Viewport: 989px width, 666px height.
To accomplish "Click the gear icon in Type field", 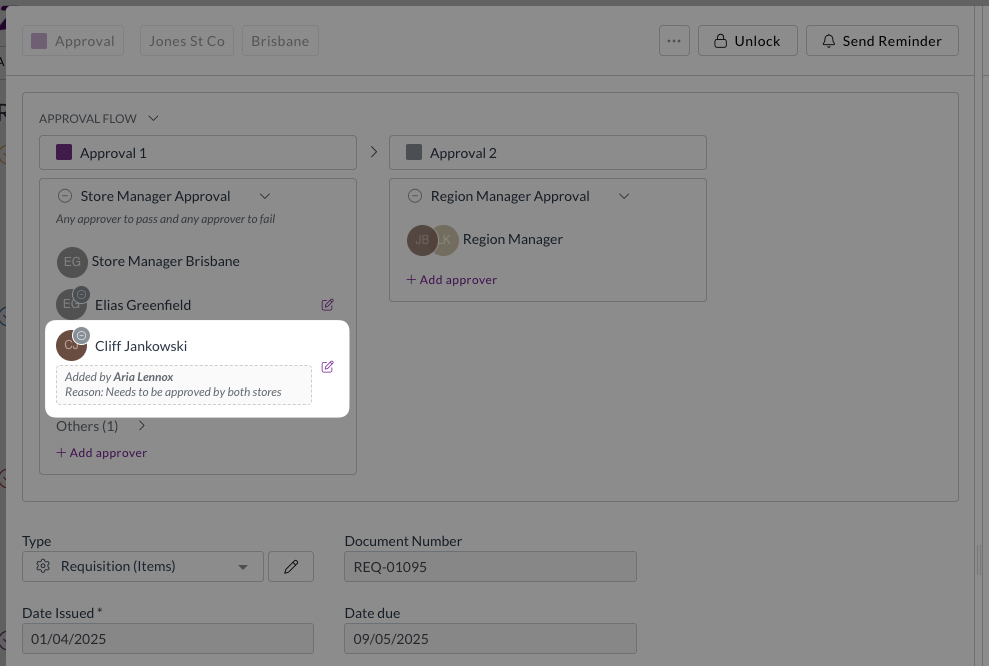I will pyautogui.click(x=43, y=566).
